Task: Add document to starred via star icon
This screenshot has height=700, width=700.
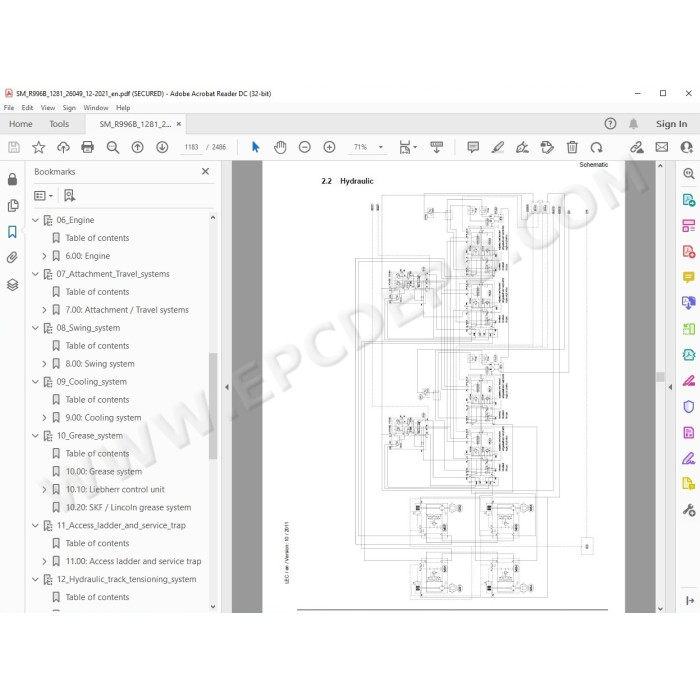Action: coord(39,147)
